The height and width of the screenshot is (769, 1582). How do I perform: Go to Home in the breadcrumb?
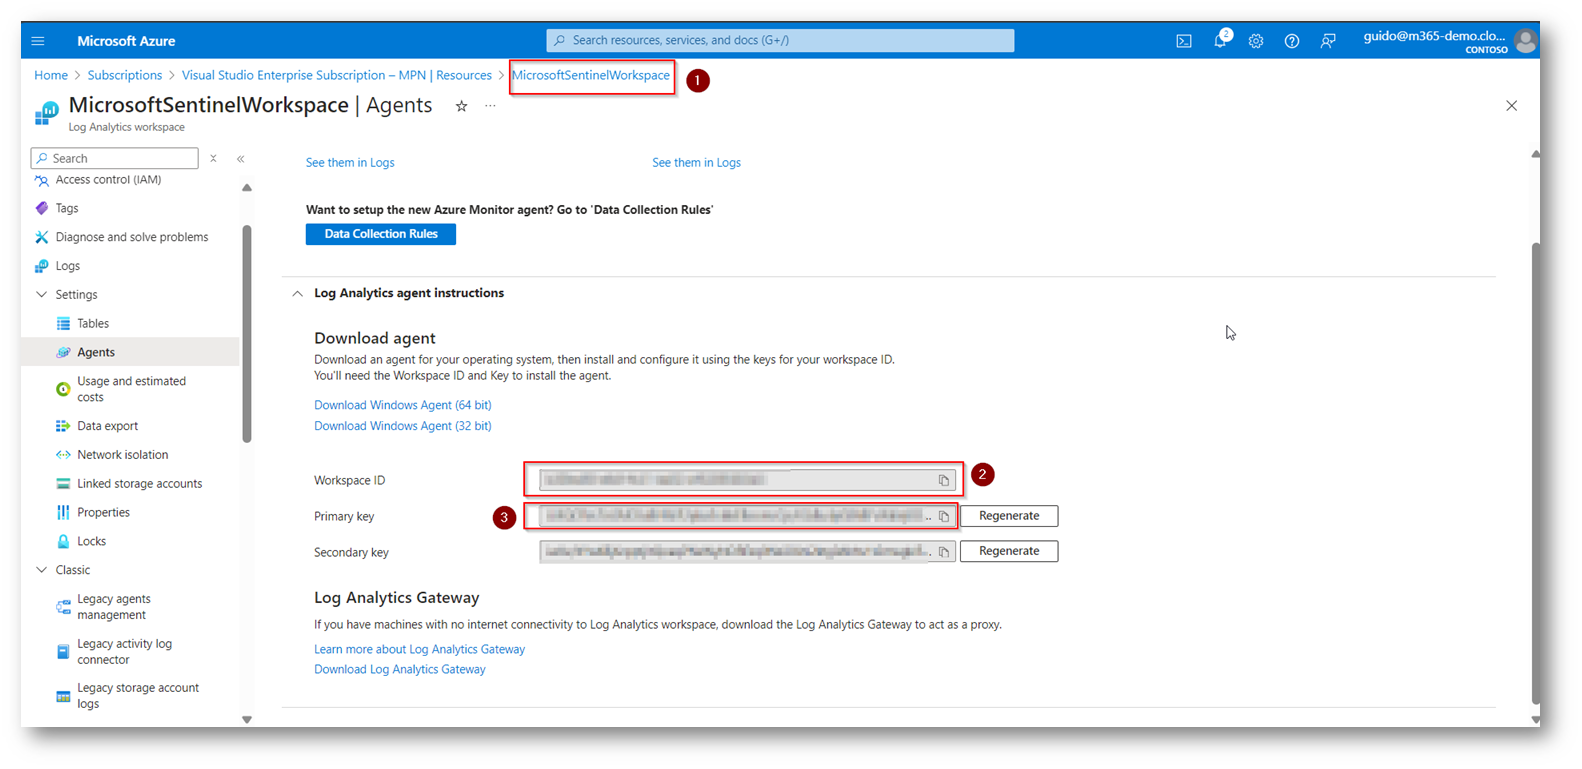click(x=51, y=75)
